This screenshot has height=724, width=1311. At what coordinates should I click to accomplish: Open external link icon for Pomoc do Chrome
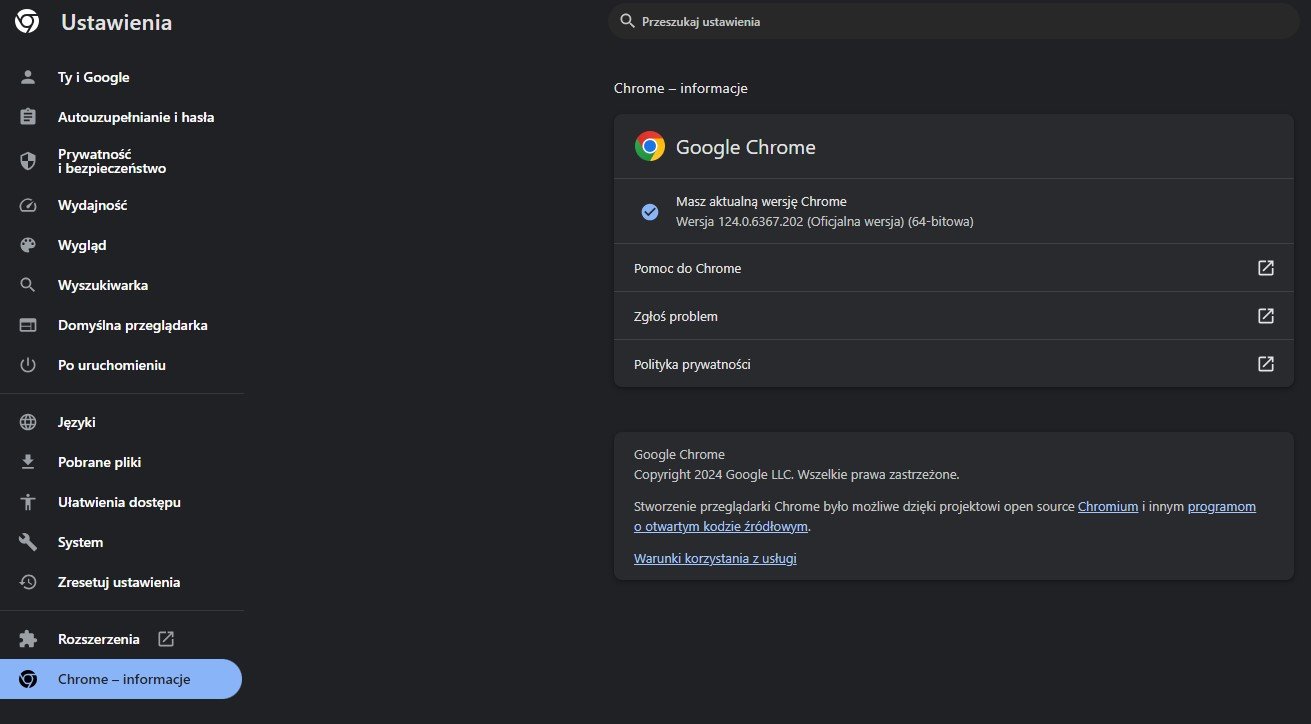point(1266,268)
